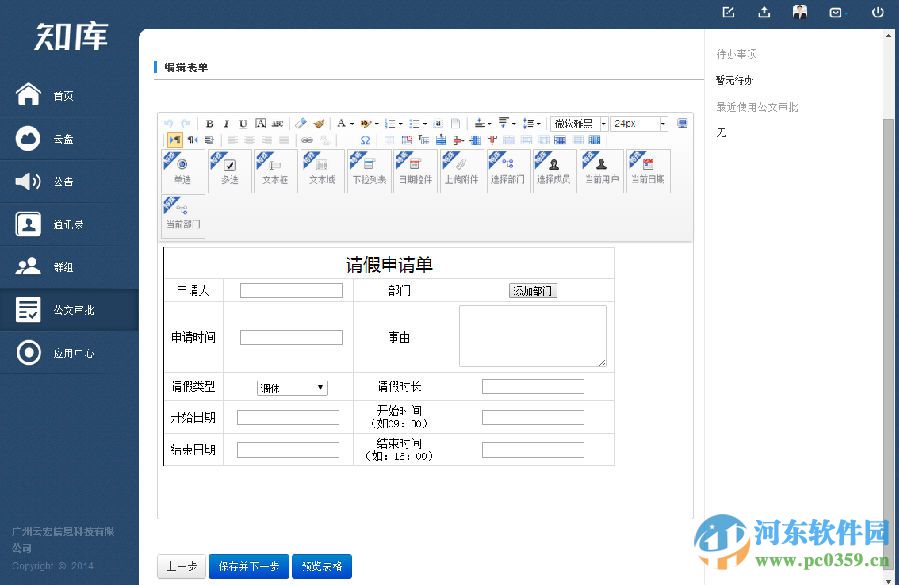Insert a 单选 radio widget into the form
Screen dimensions: 899x585
(x=183, y=170)
